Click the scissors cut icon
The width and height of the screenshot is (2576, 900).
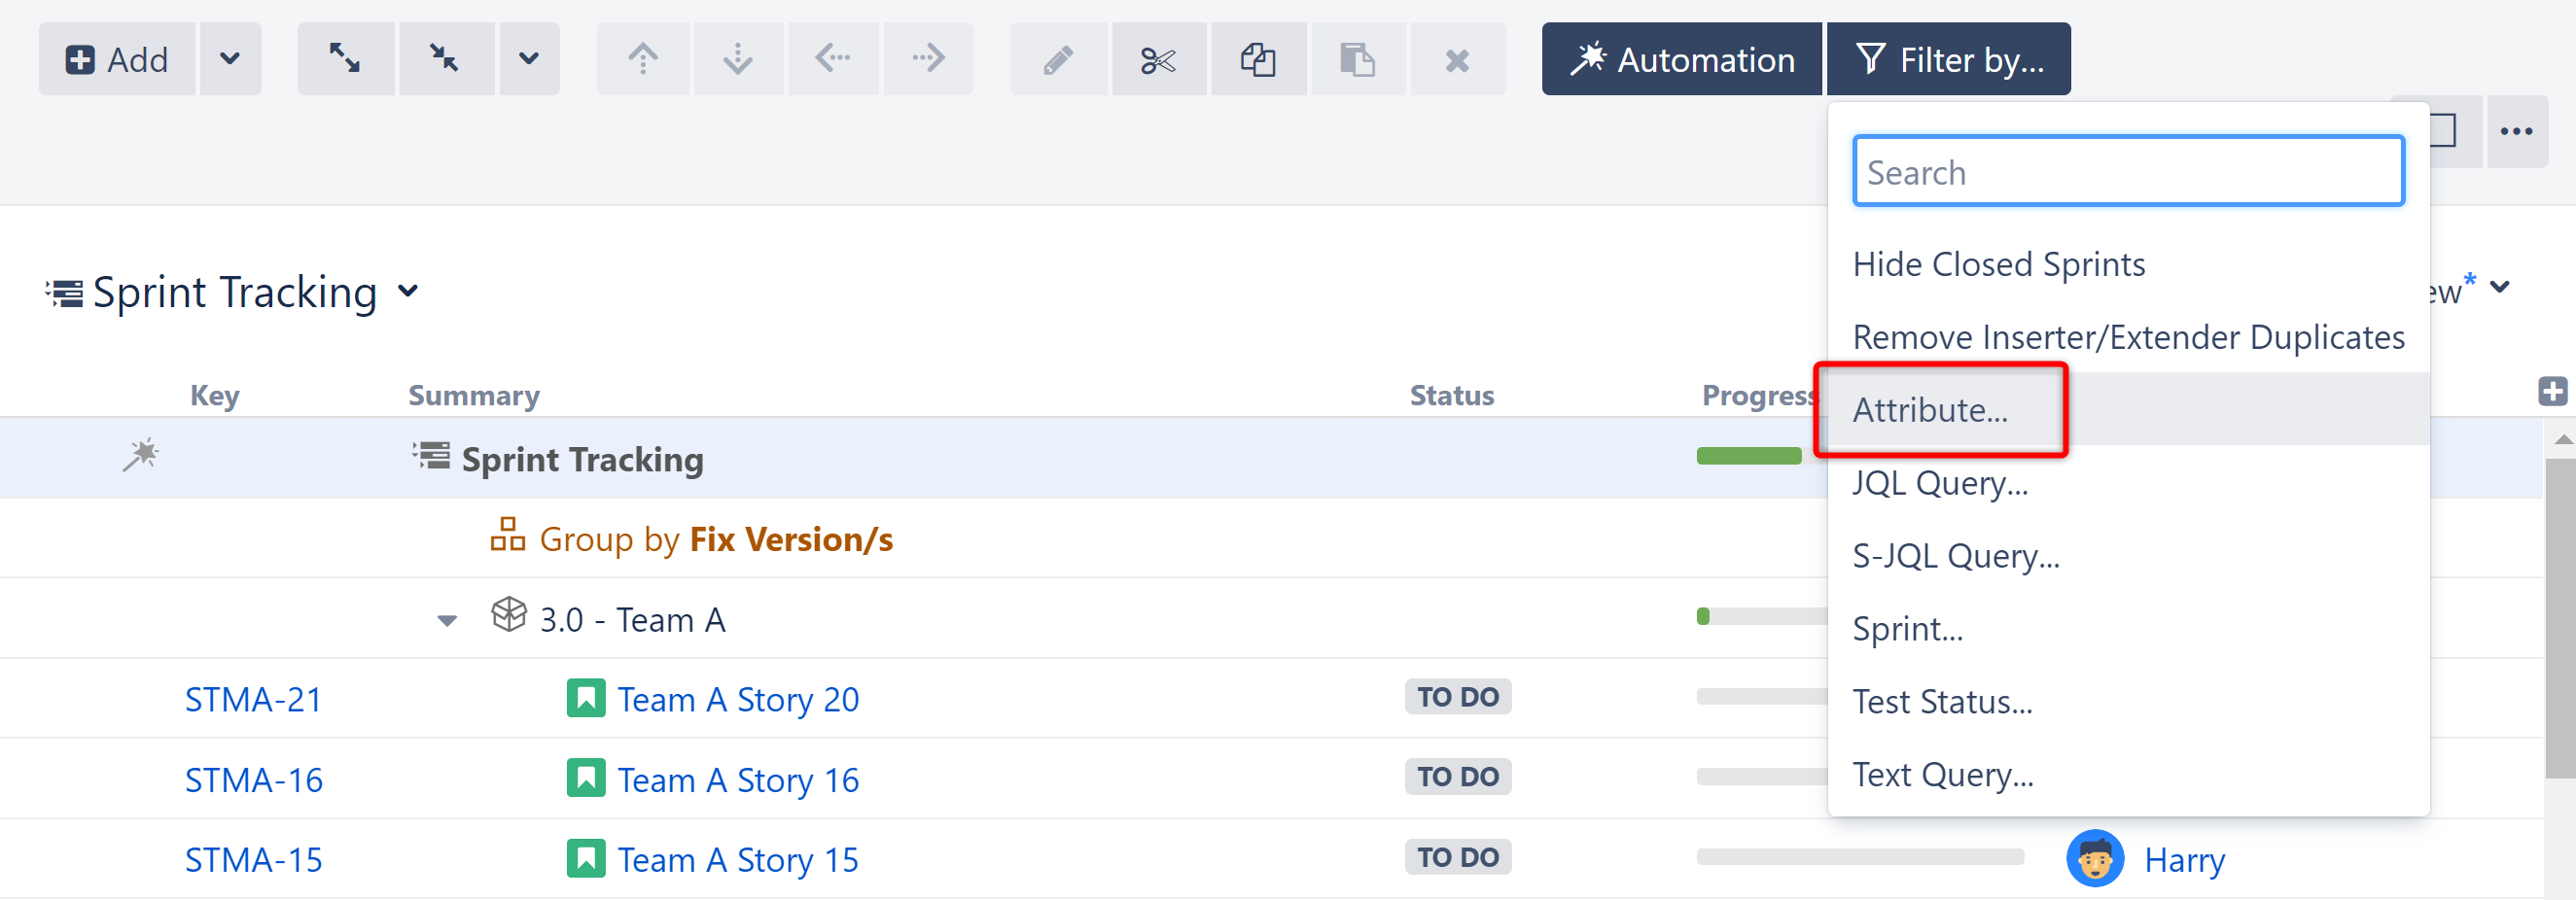pyautogui.click(x=1158, y=60)
